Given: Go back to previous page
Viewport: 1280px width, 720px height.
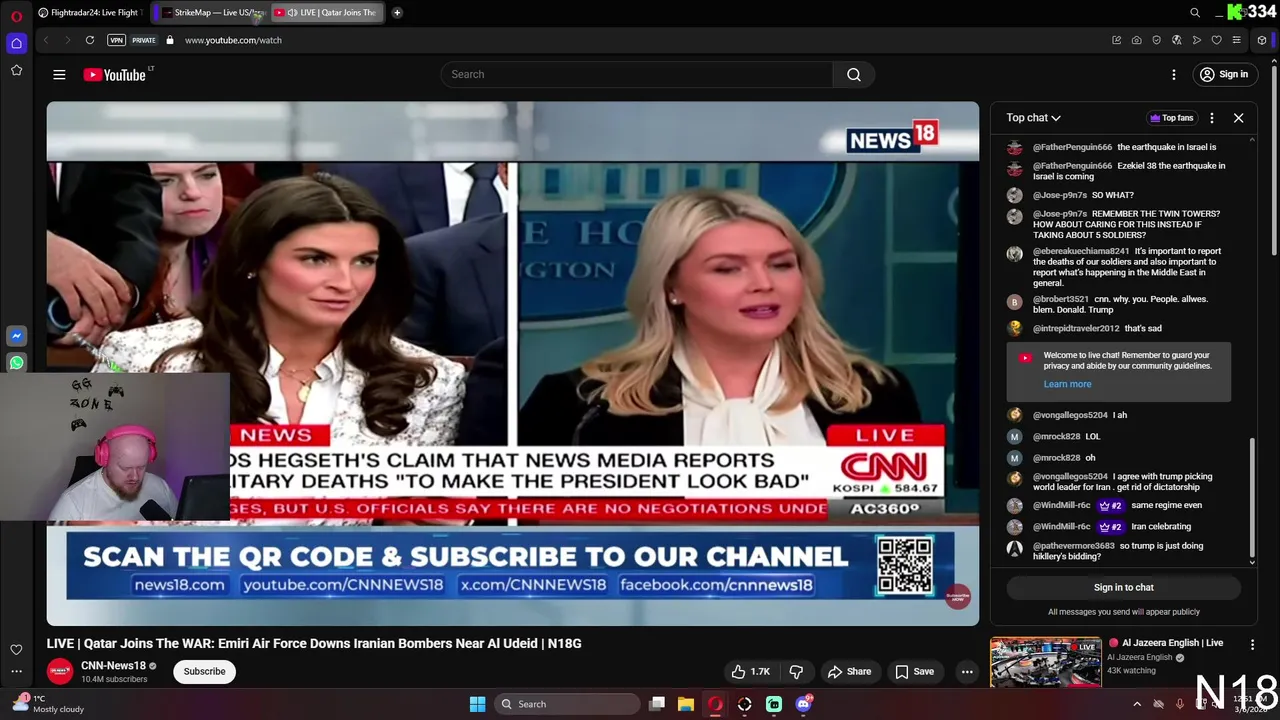Looking at the screenshot, I should [46, 40].
